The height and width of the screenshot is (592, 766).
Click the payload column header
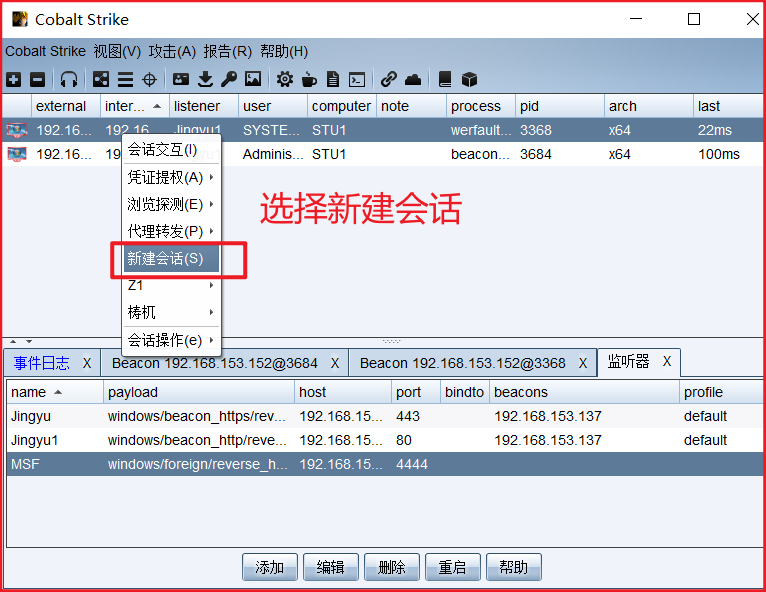point(199,392)
